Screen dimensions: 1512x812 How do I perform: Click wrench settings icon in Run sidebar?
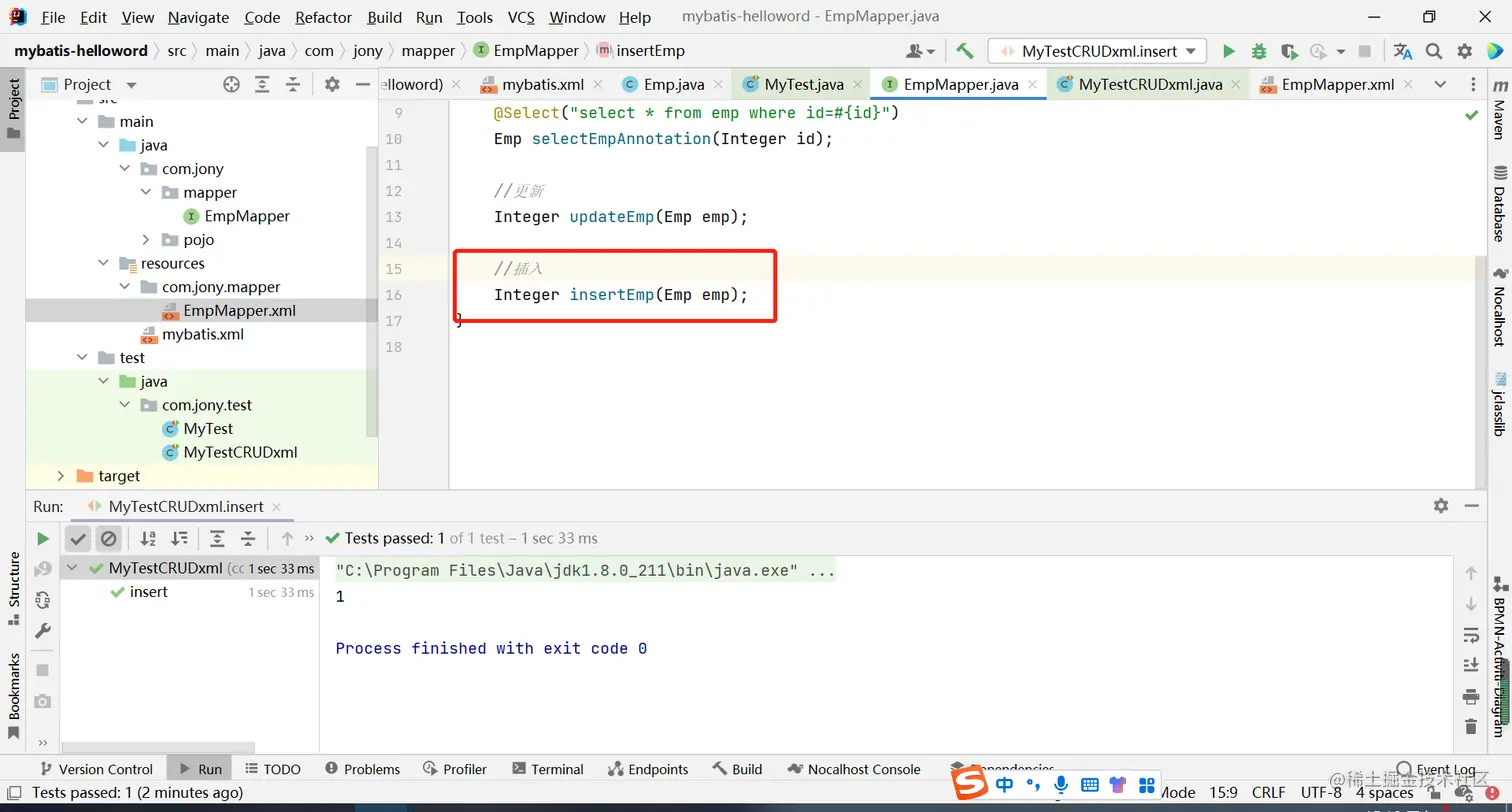[43, 631]
